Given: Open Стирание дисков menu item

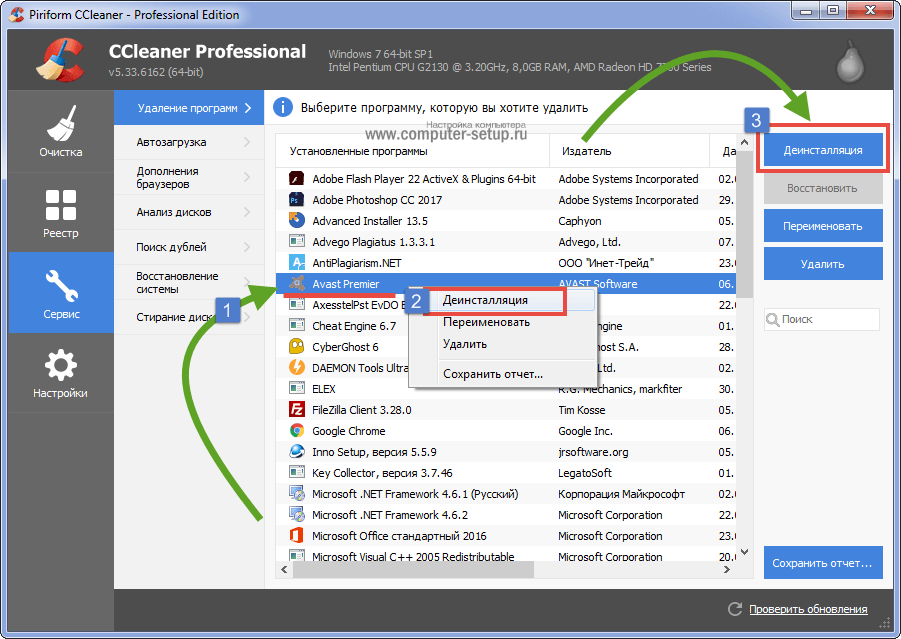Looking at the screenshot, I should click(188, 317).
